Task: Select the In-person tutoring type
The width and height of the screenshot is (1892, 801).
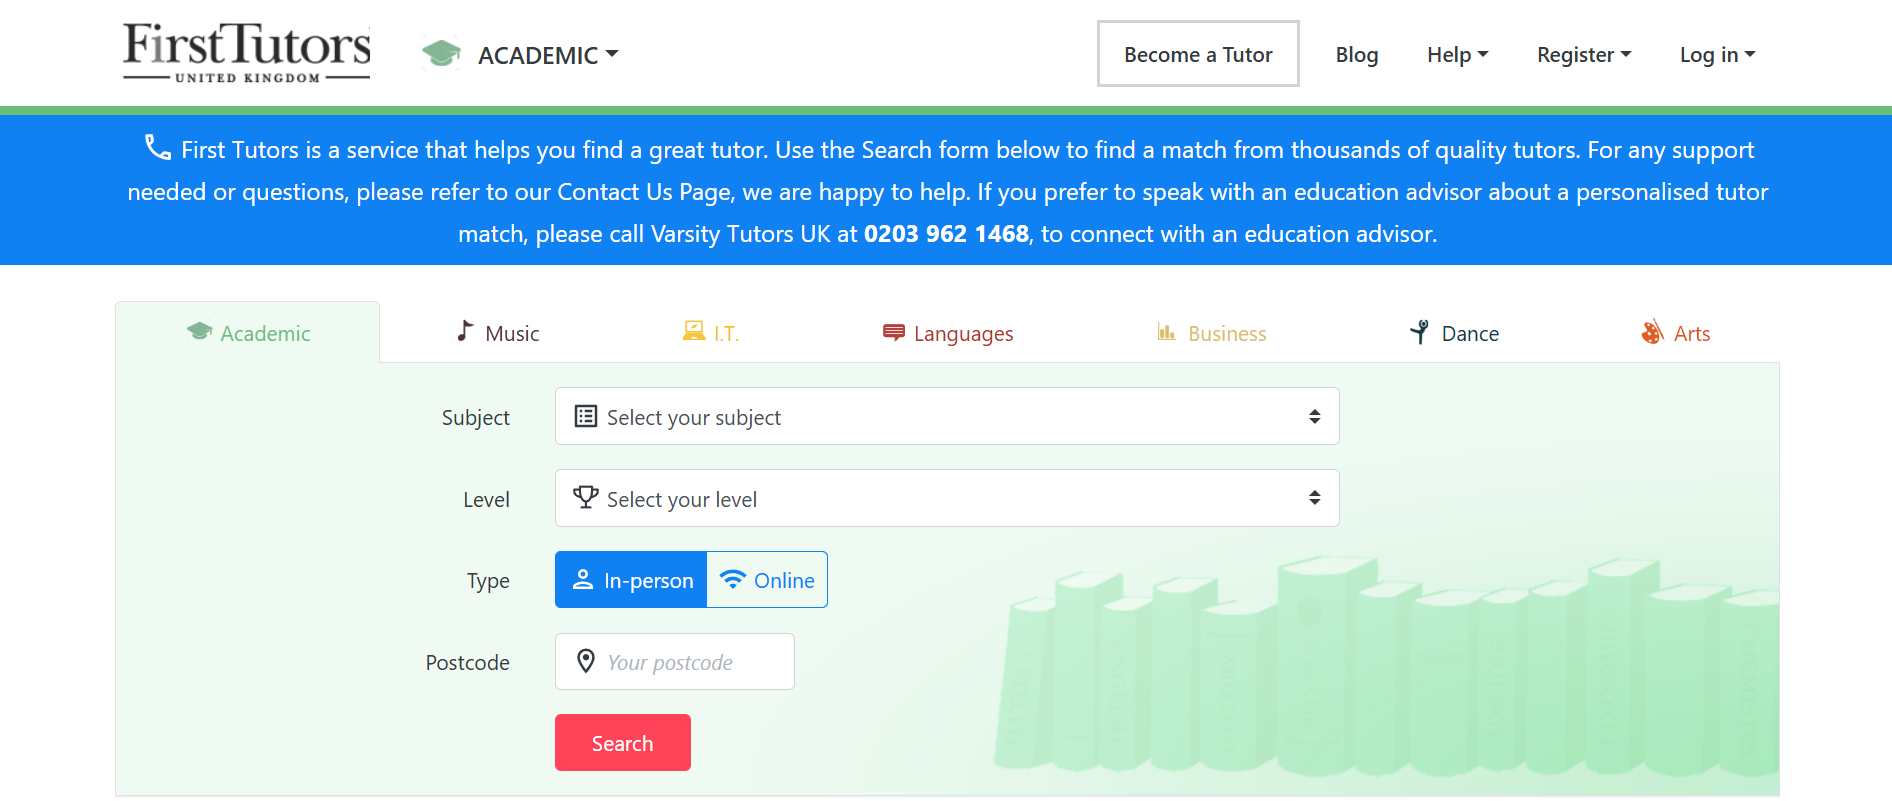Action: [631, 580]
